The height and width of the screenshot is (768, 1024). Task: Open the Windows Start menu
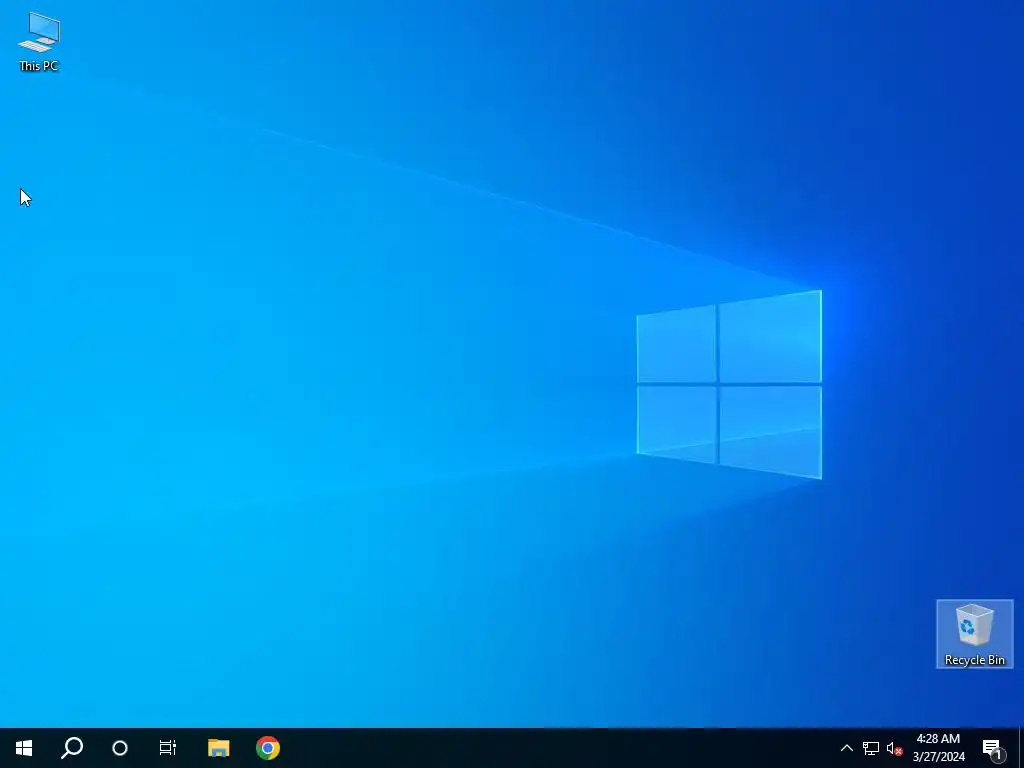coord(24,748)
